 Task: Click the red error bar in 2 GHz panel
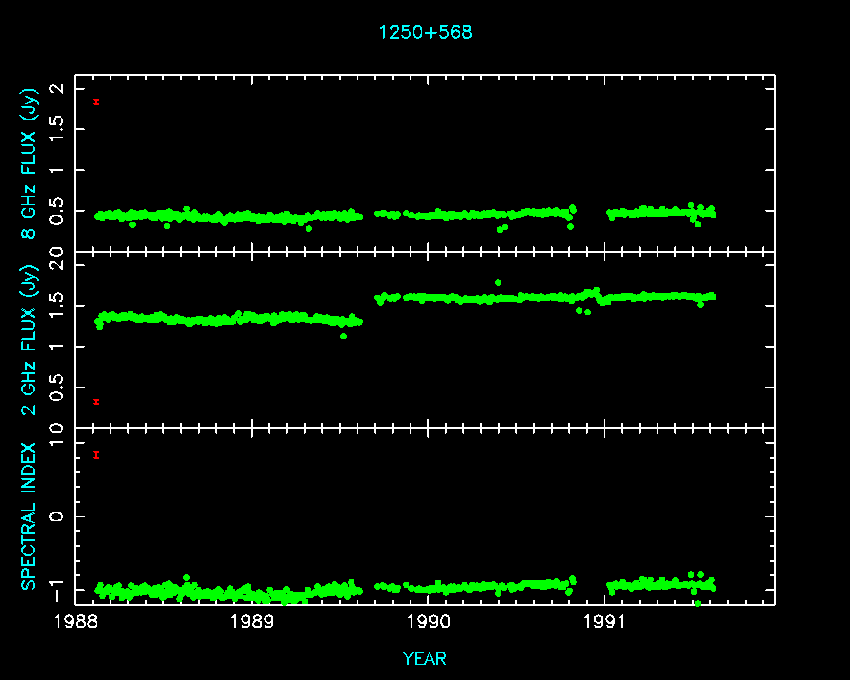(96, 402)
